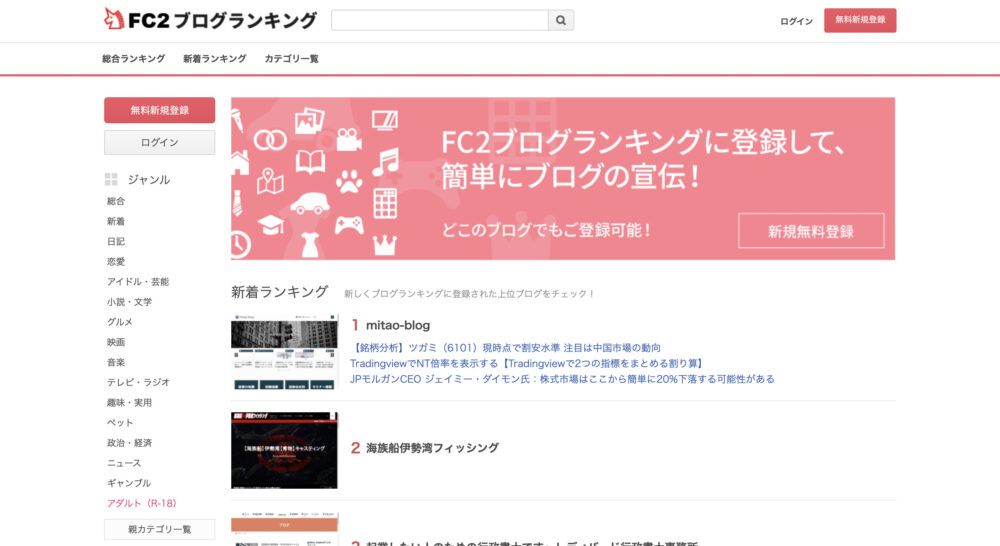This screenshot has height=546, width=1000.
Task: Select テレビ・ラジオ genre
Action: tap(138, 382)
